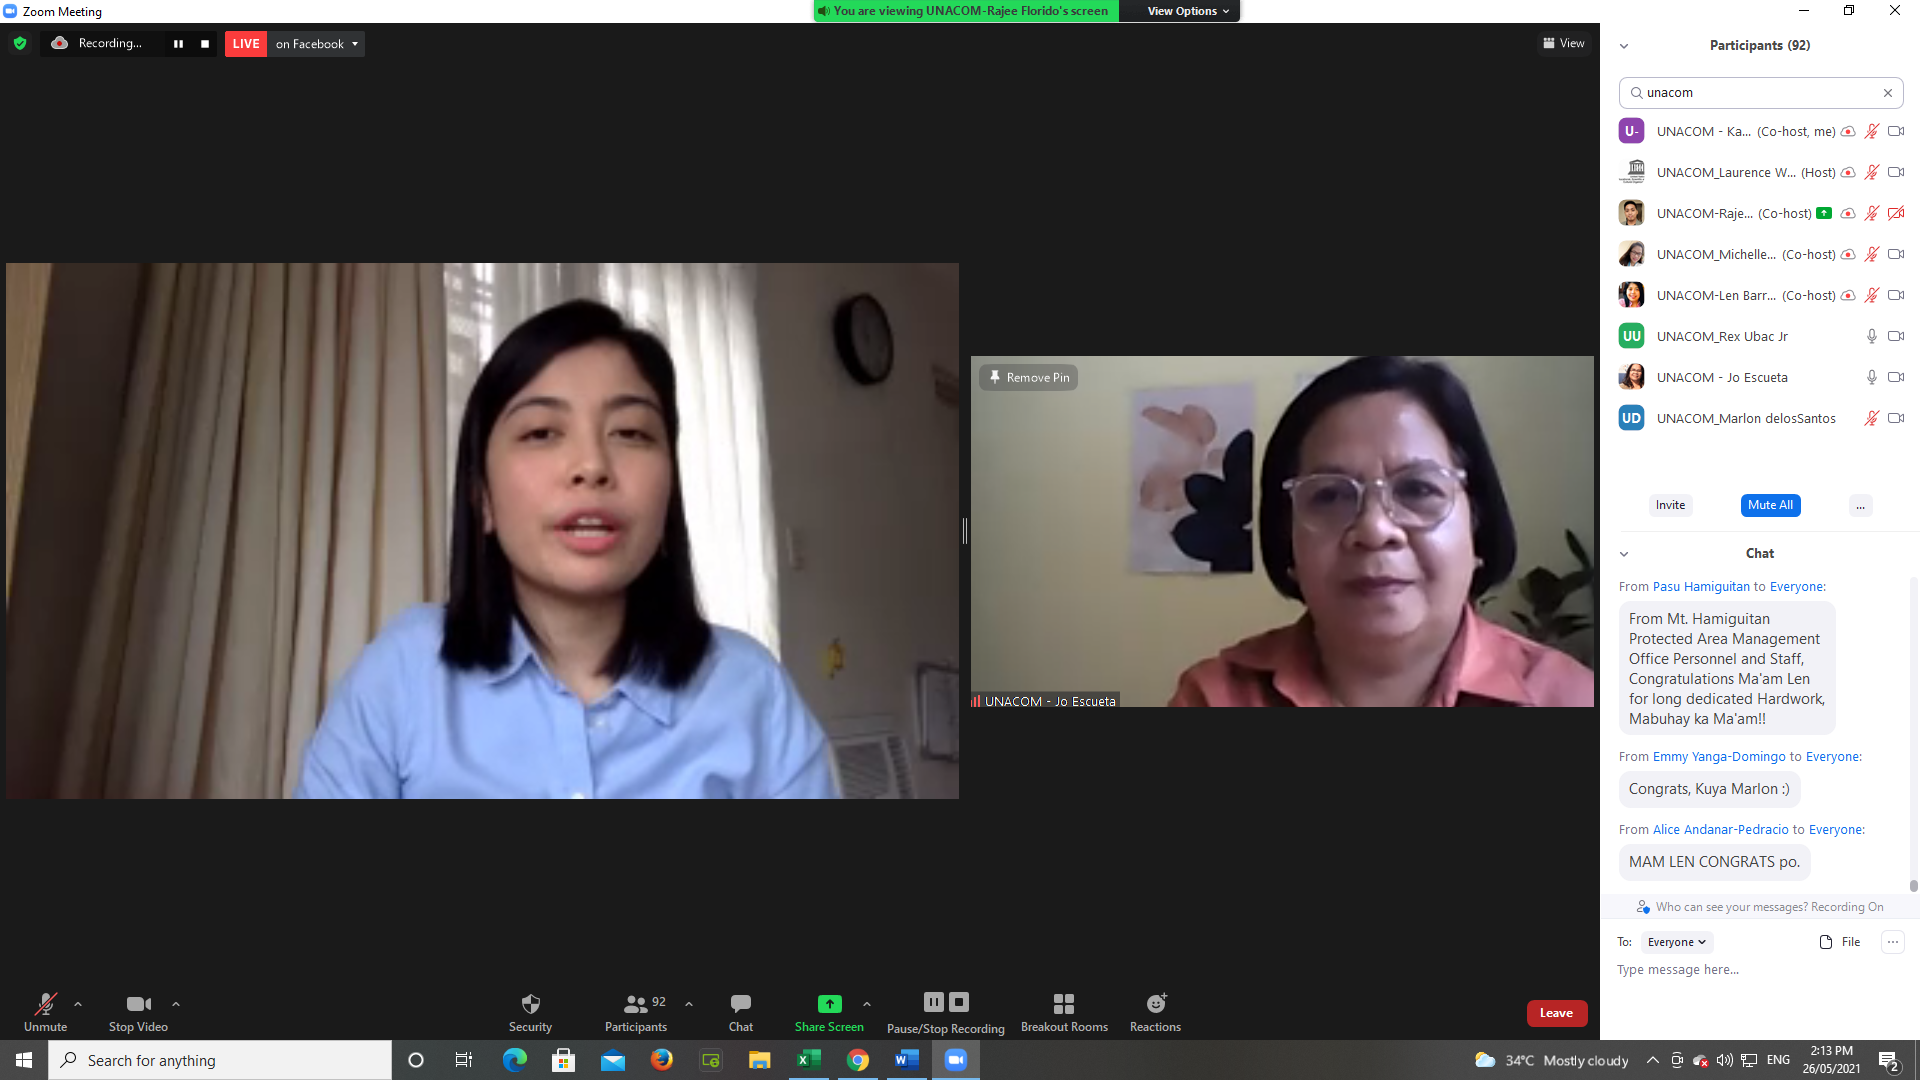Mute UNACOM_Rex Ubac Jr microphone
The height and width of the screenshot is (1080, 1920).
pos(1872,336)
